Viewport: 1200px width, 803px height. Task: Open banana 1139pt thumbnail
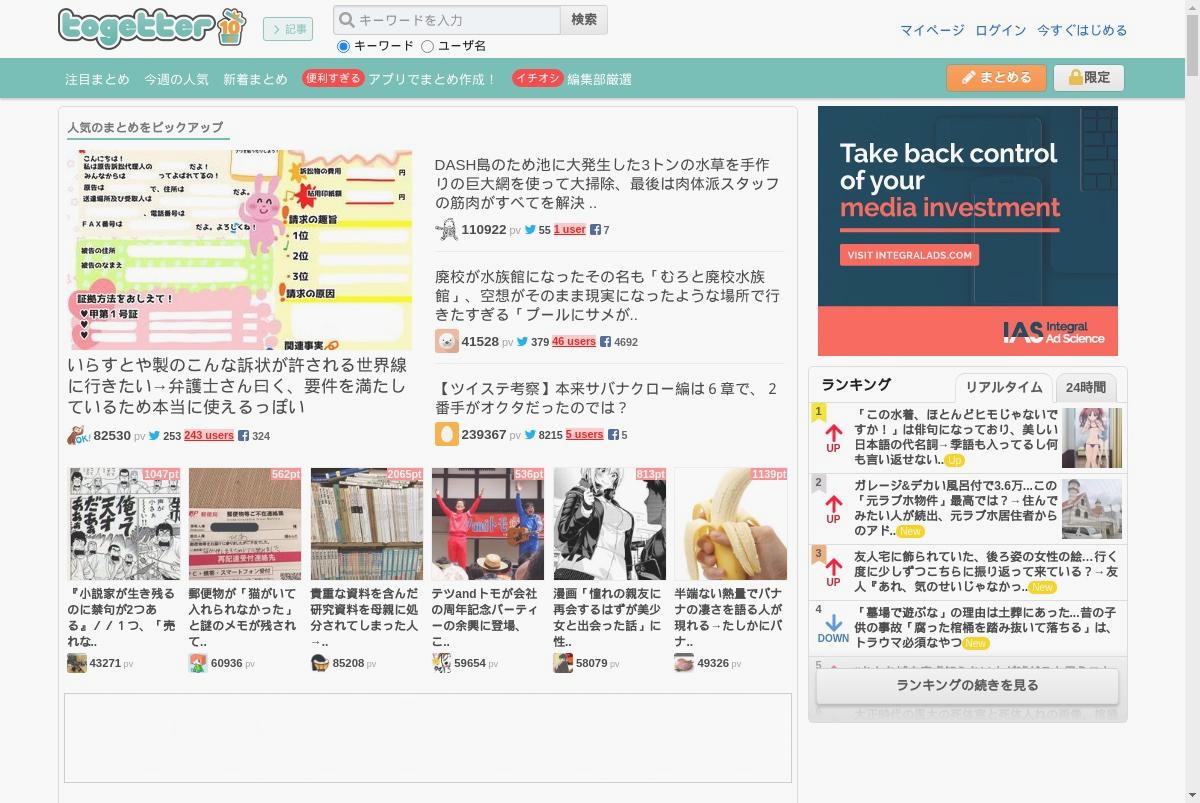[x=731, y=524]
